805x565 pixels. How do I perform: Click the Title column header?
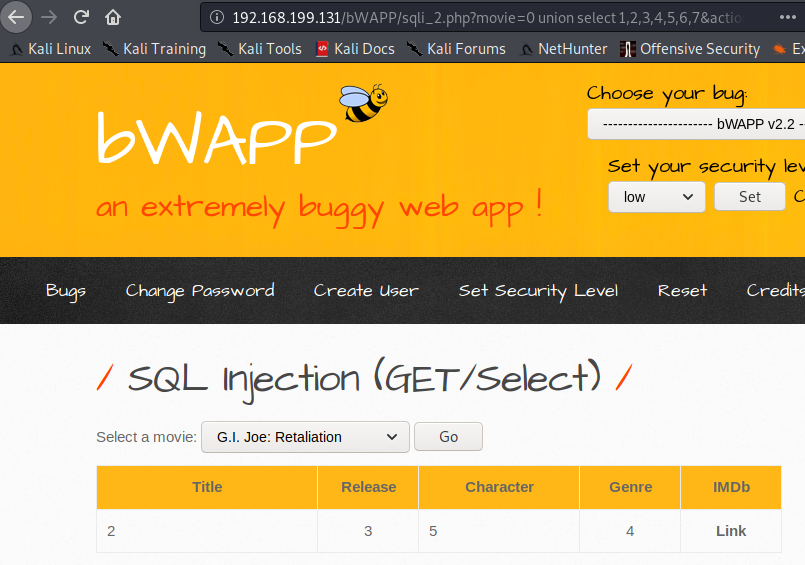[207, 487]
